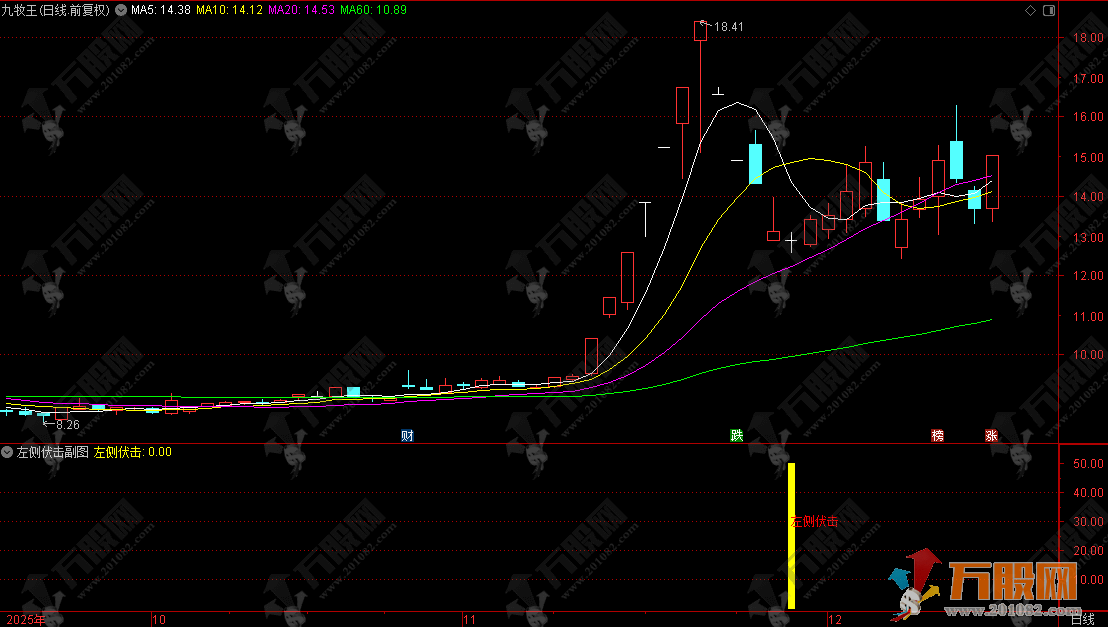1108x627 pixels.
Task: Click the 14.00 price axis label
Action: pyautogui.click(x=1088, y=197)
